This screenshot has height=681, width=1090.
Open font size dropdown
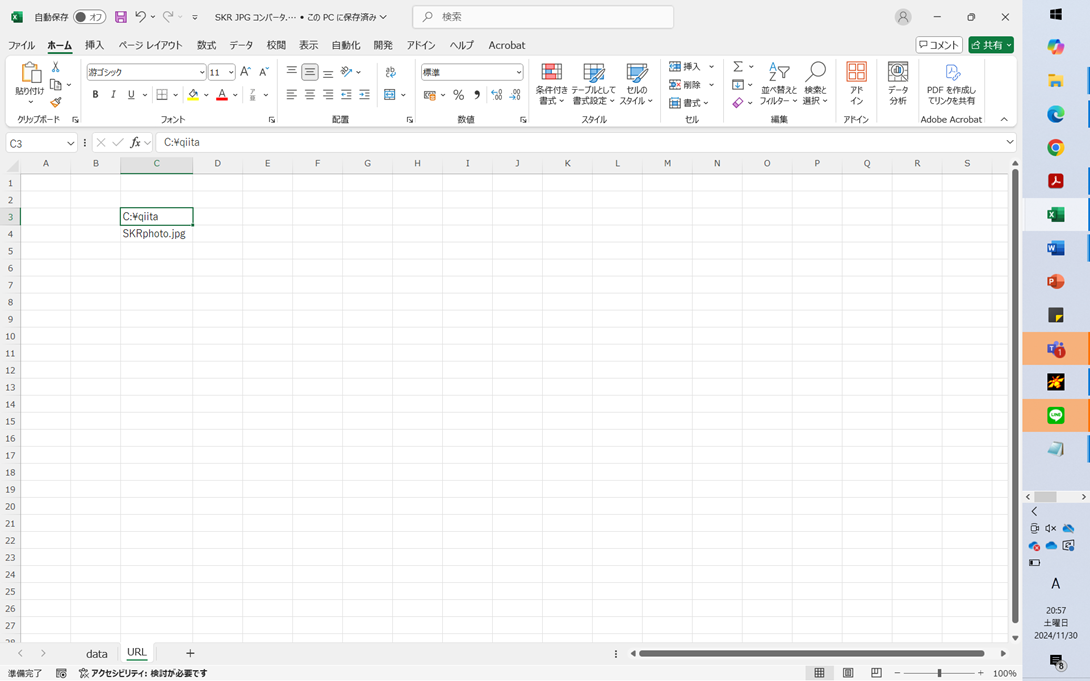coord(231,72)
